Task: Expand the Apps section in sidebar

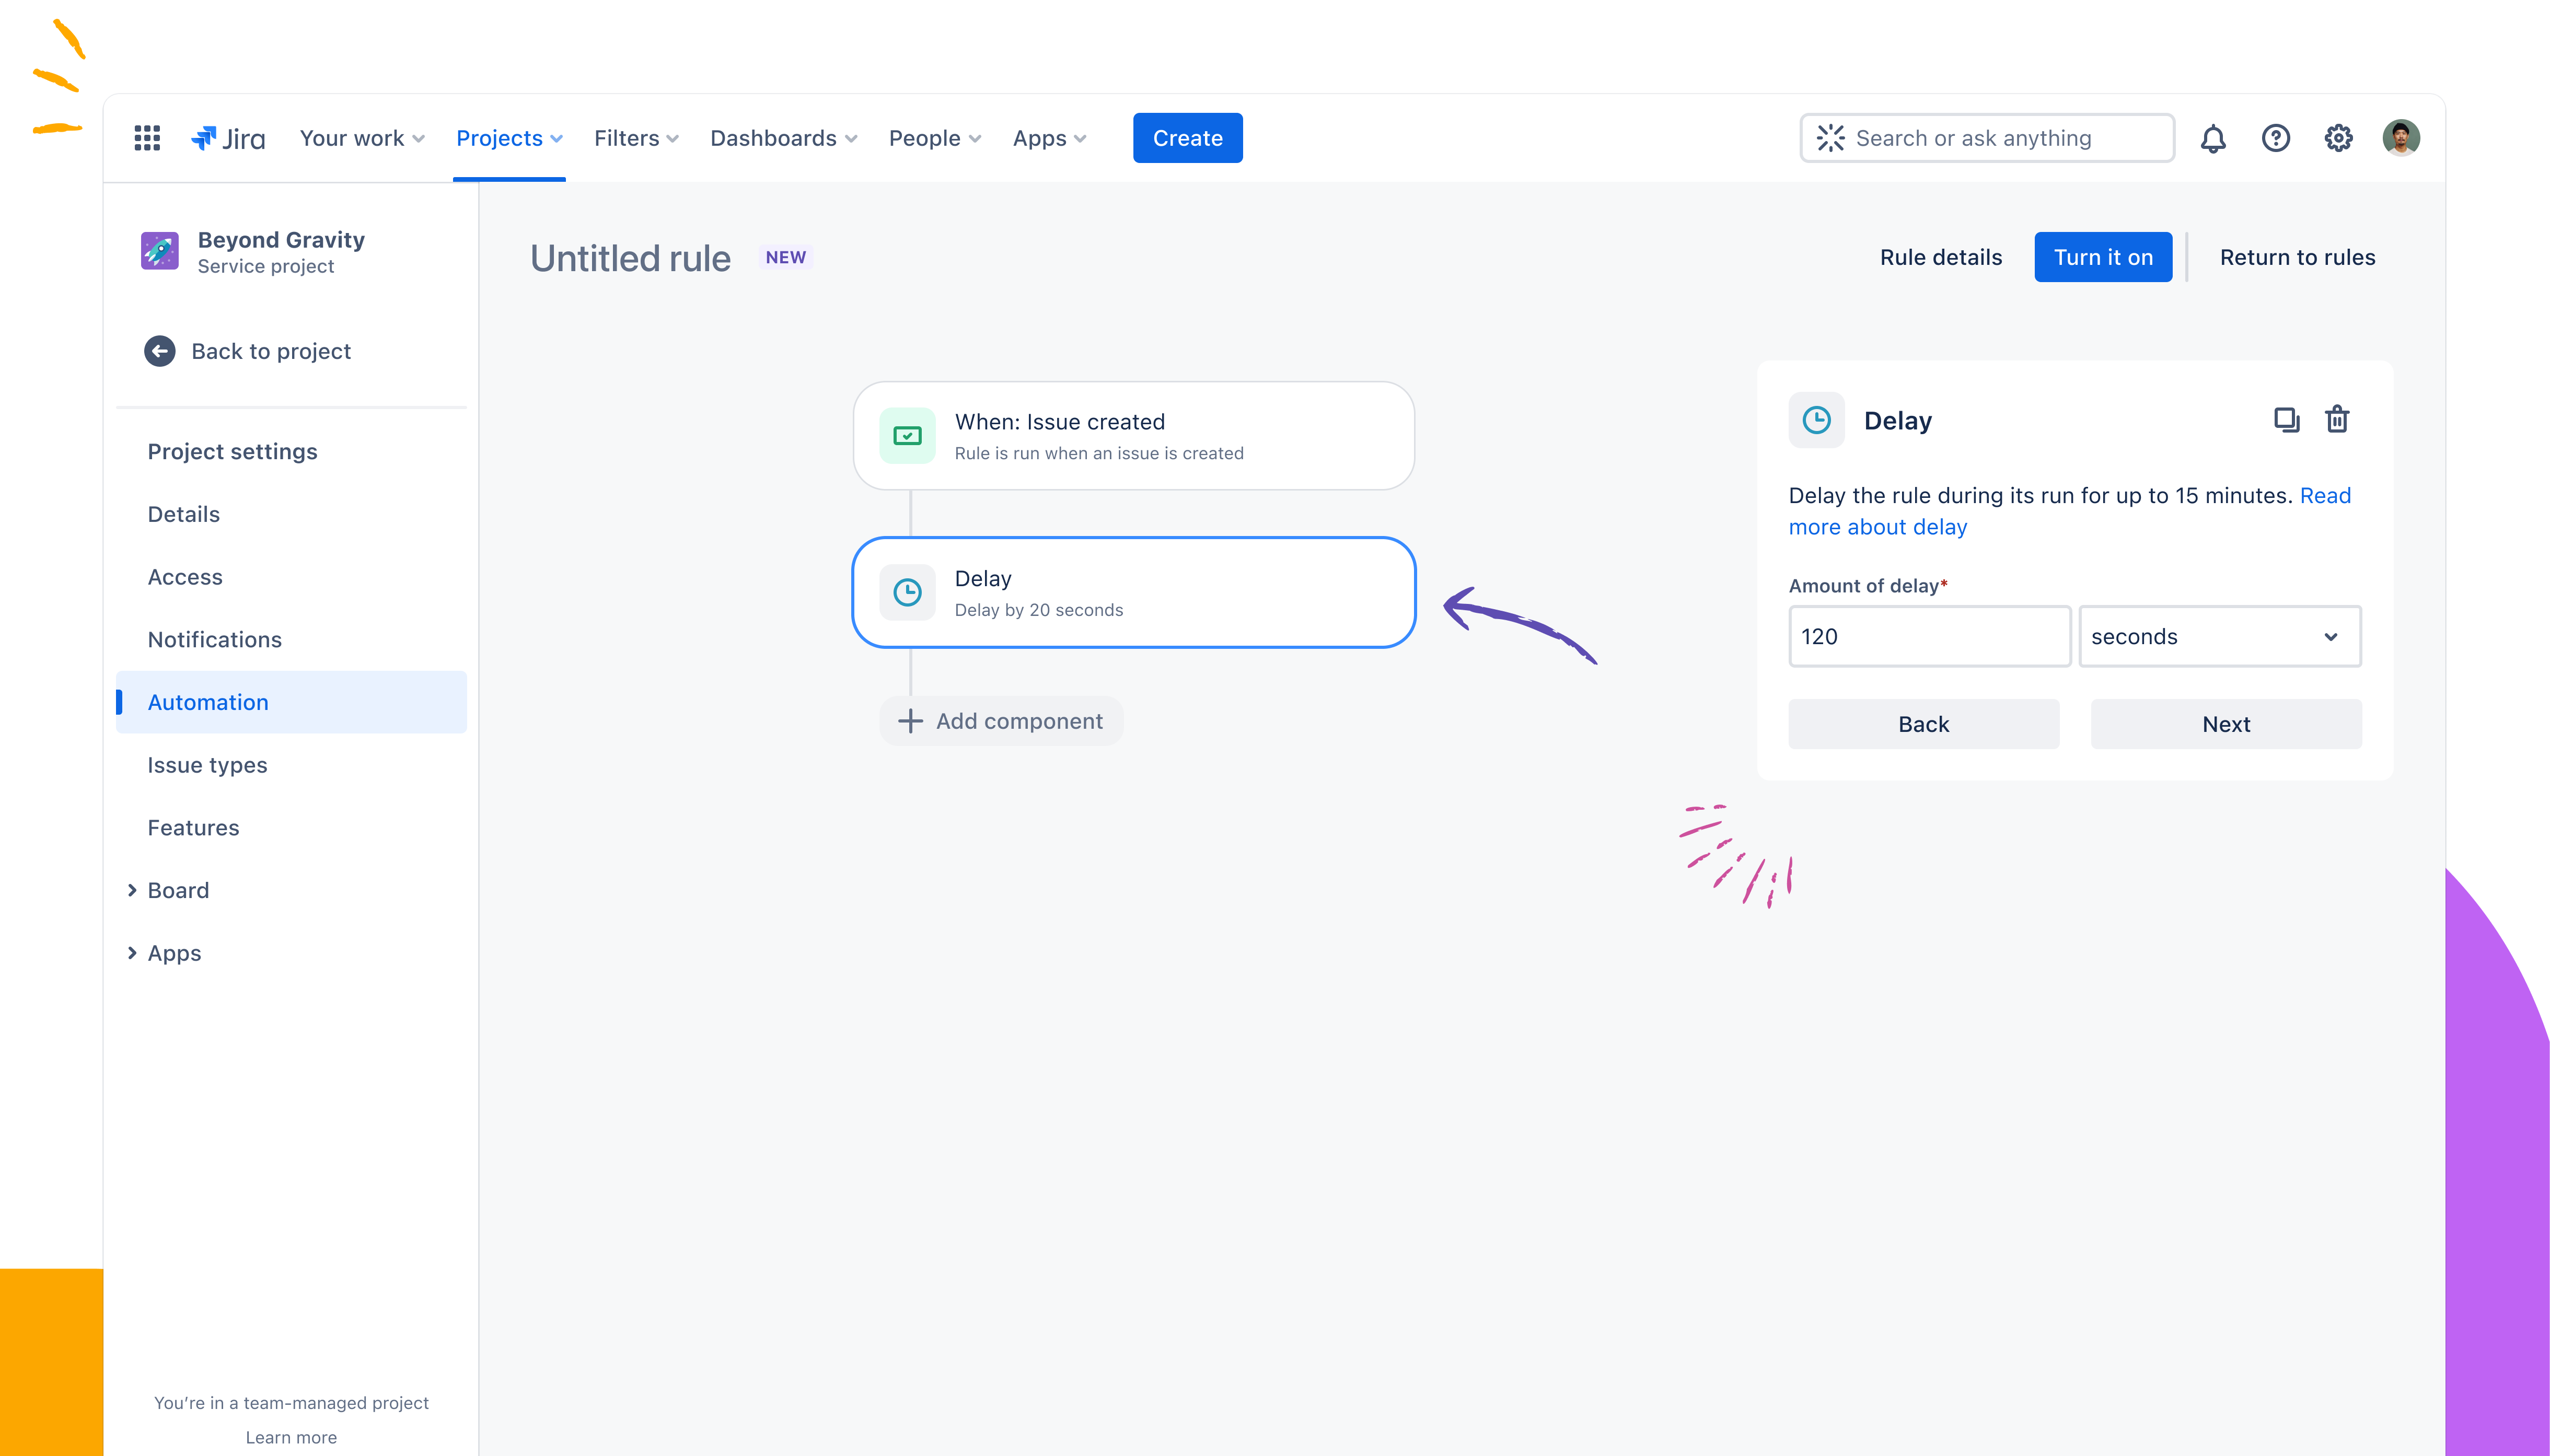Action: click(x=132, y=953)
